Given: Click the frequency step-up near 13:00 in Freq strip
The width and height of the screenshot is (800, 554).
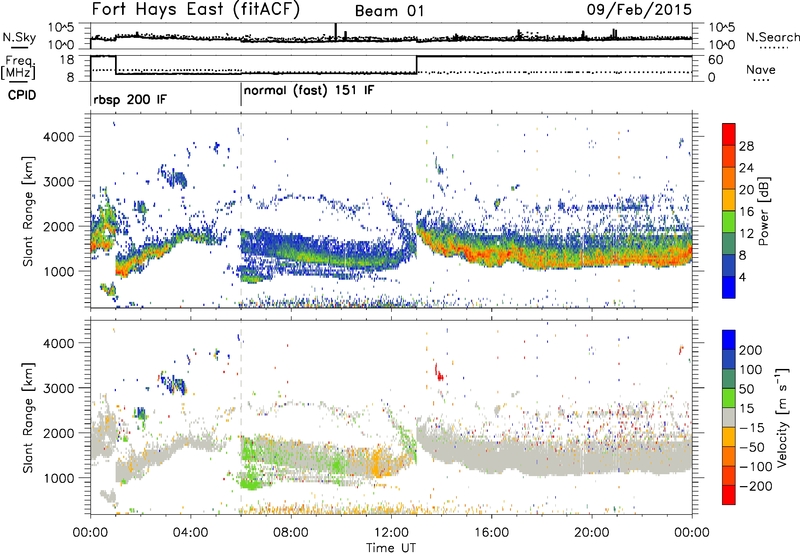Looking at the screenshot, I should click(x=417, y=64).
